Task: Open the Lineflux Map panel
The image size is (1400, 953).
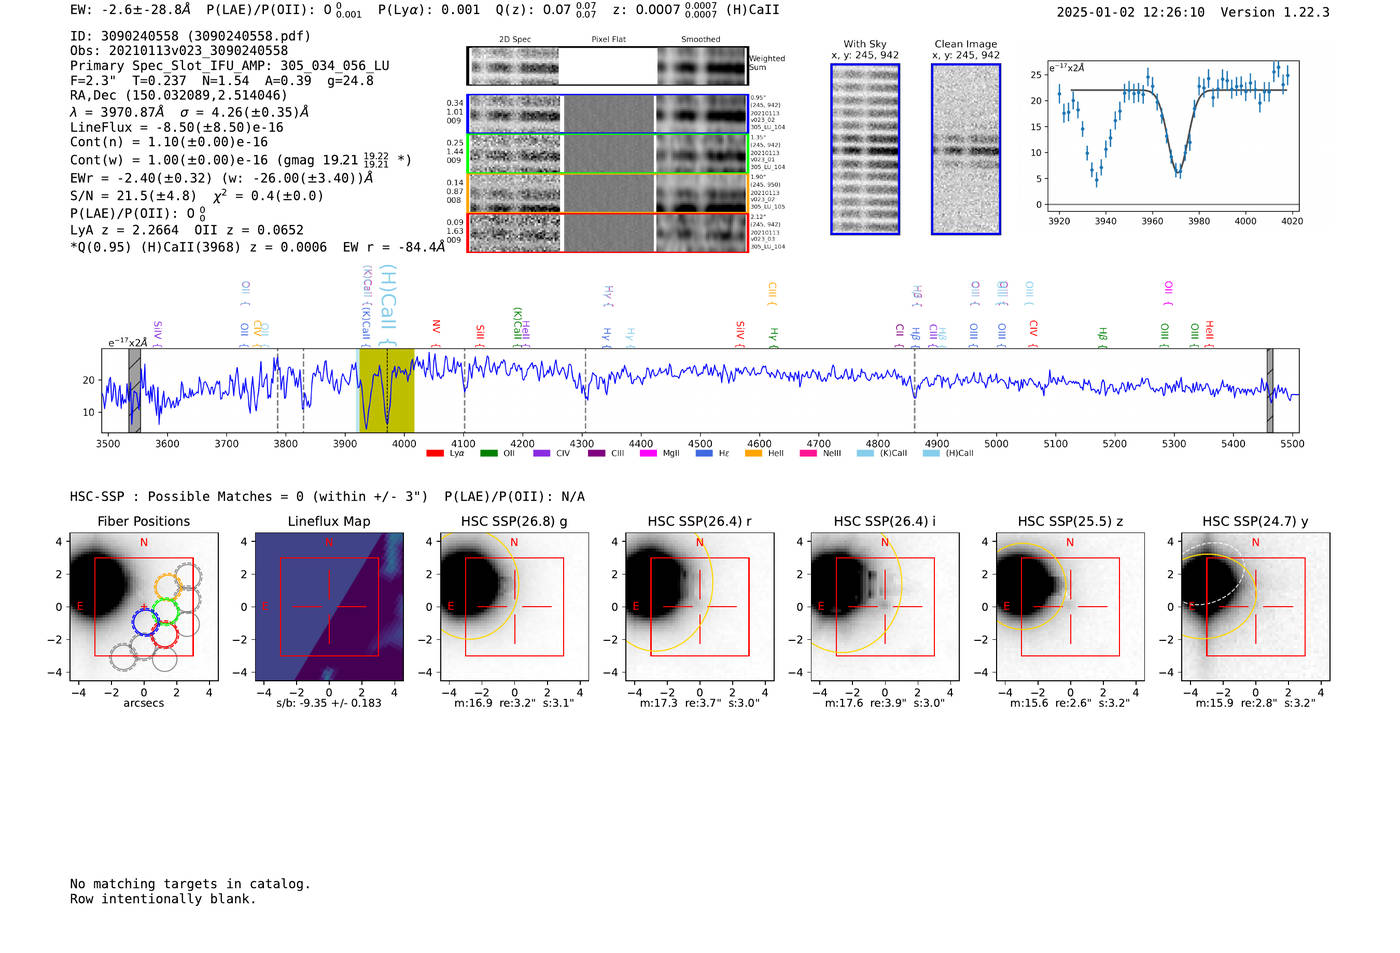Action: point(329,607)
